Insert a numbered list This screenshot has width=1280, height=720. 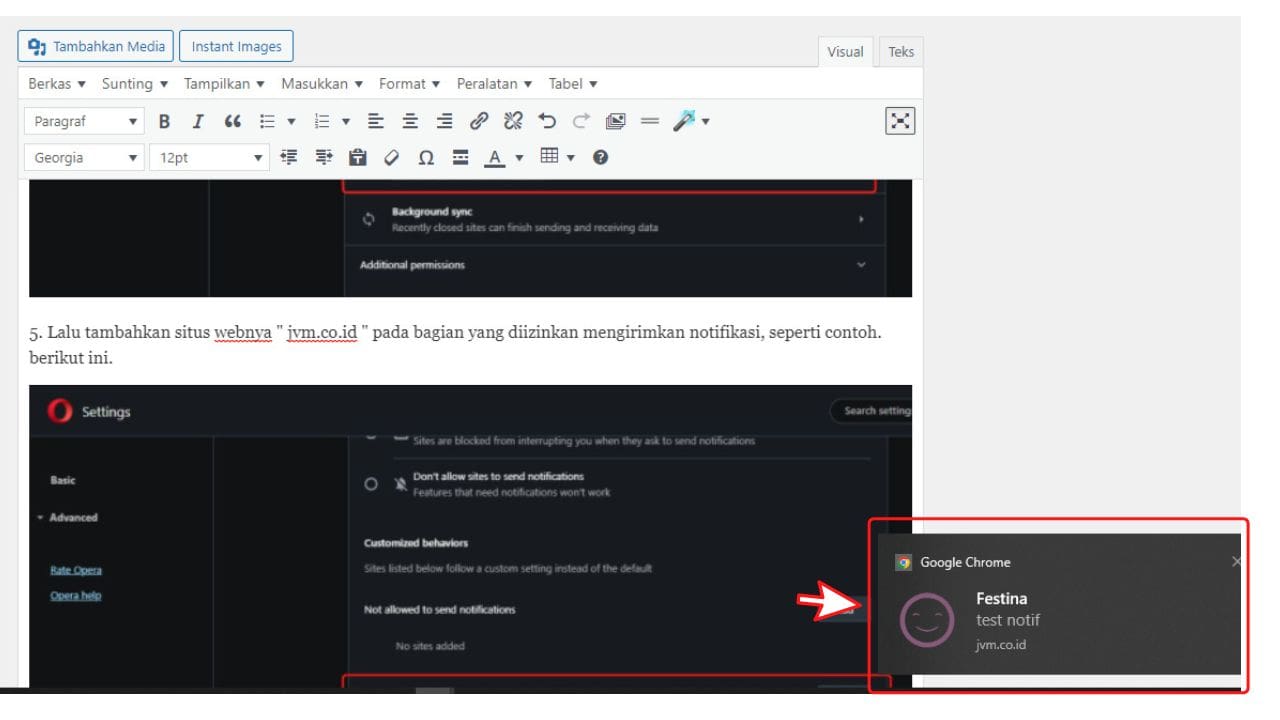tap(322, 121)
